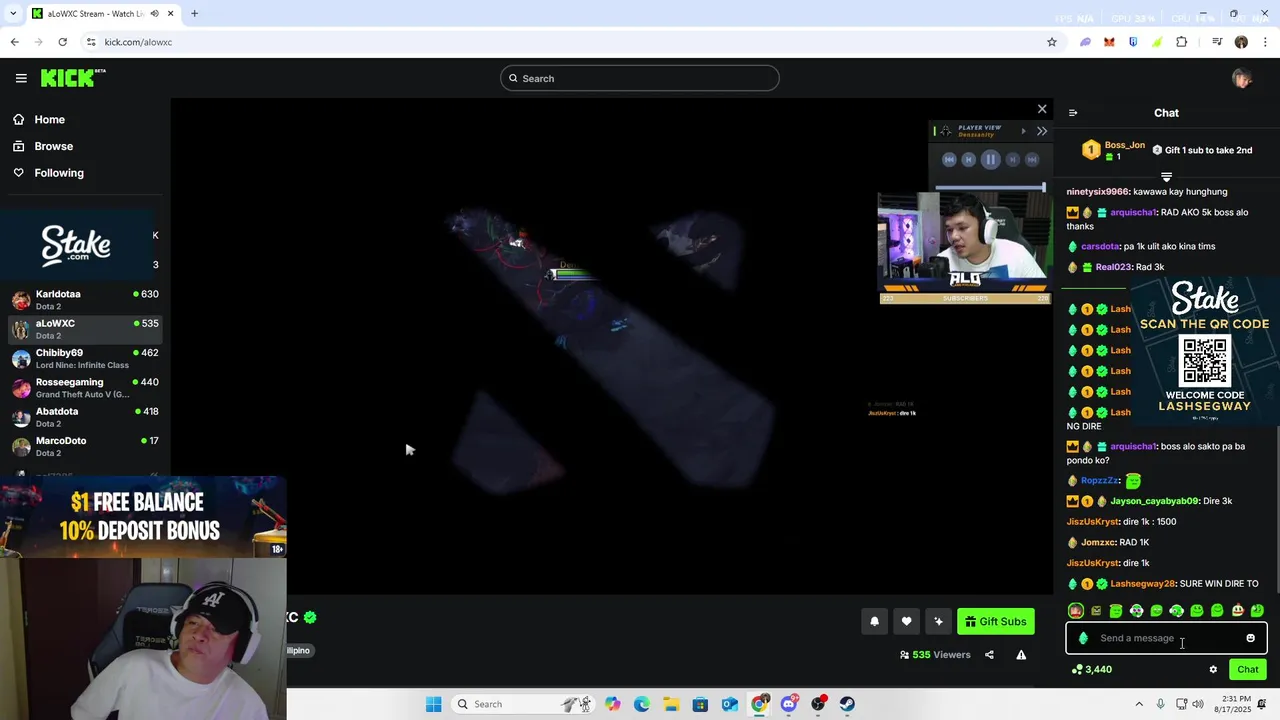
Task: Open the browser extensions puzzle icon
Action: [1181, 42]
